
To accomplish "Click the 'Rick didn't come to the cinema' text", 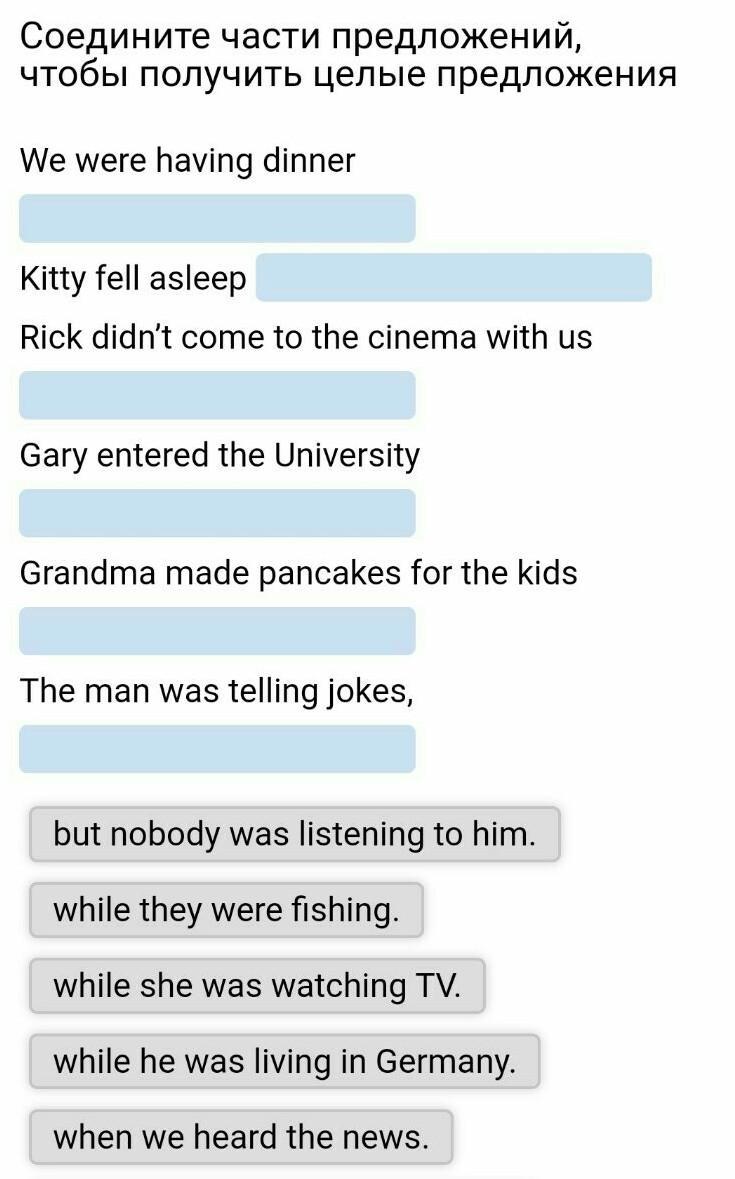I will pyautogui.click(x=305, y=337).
